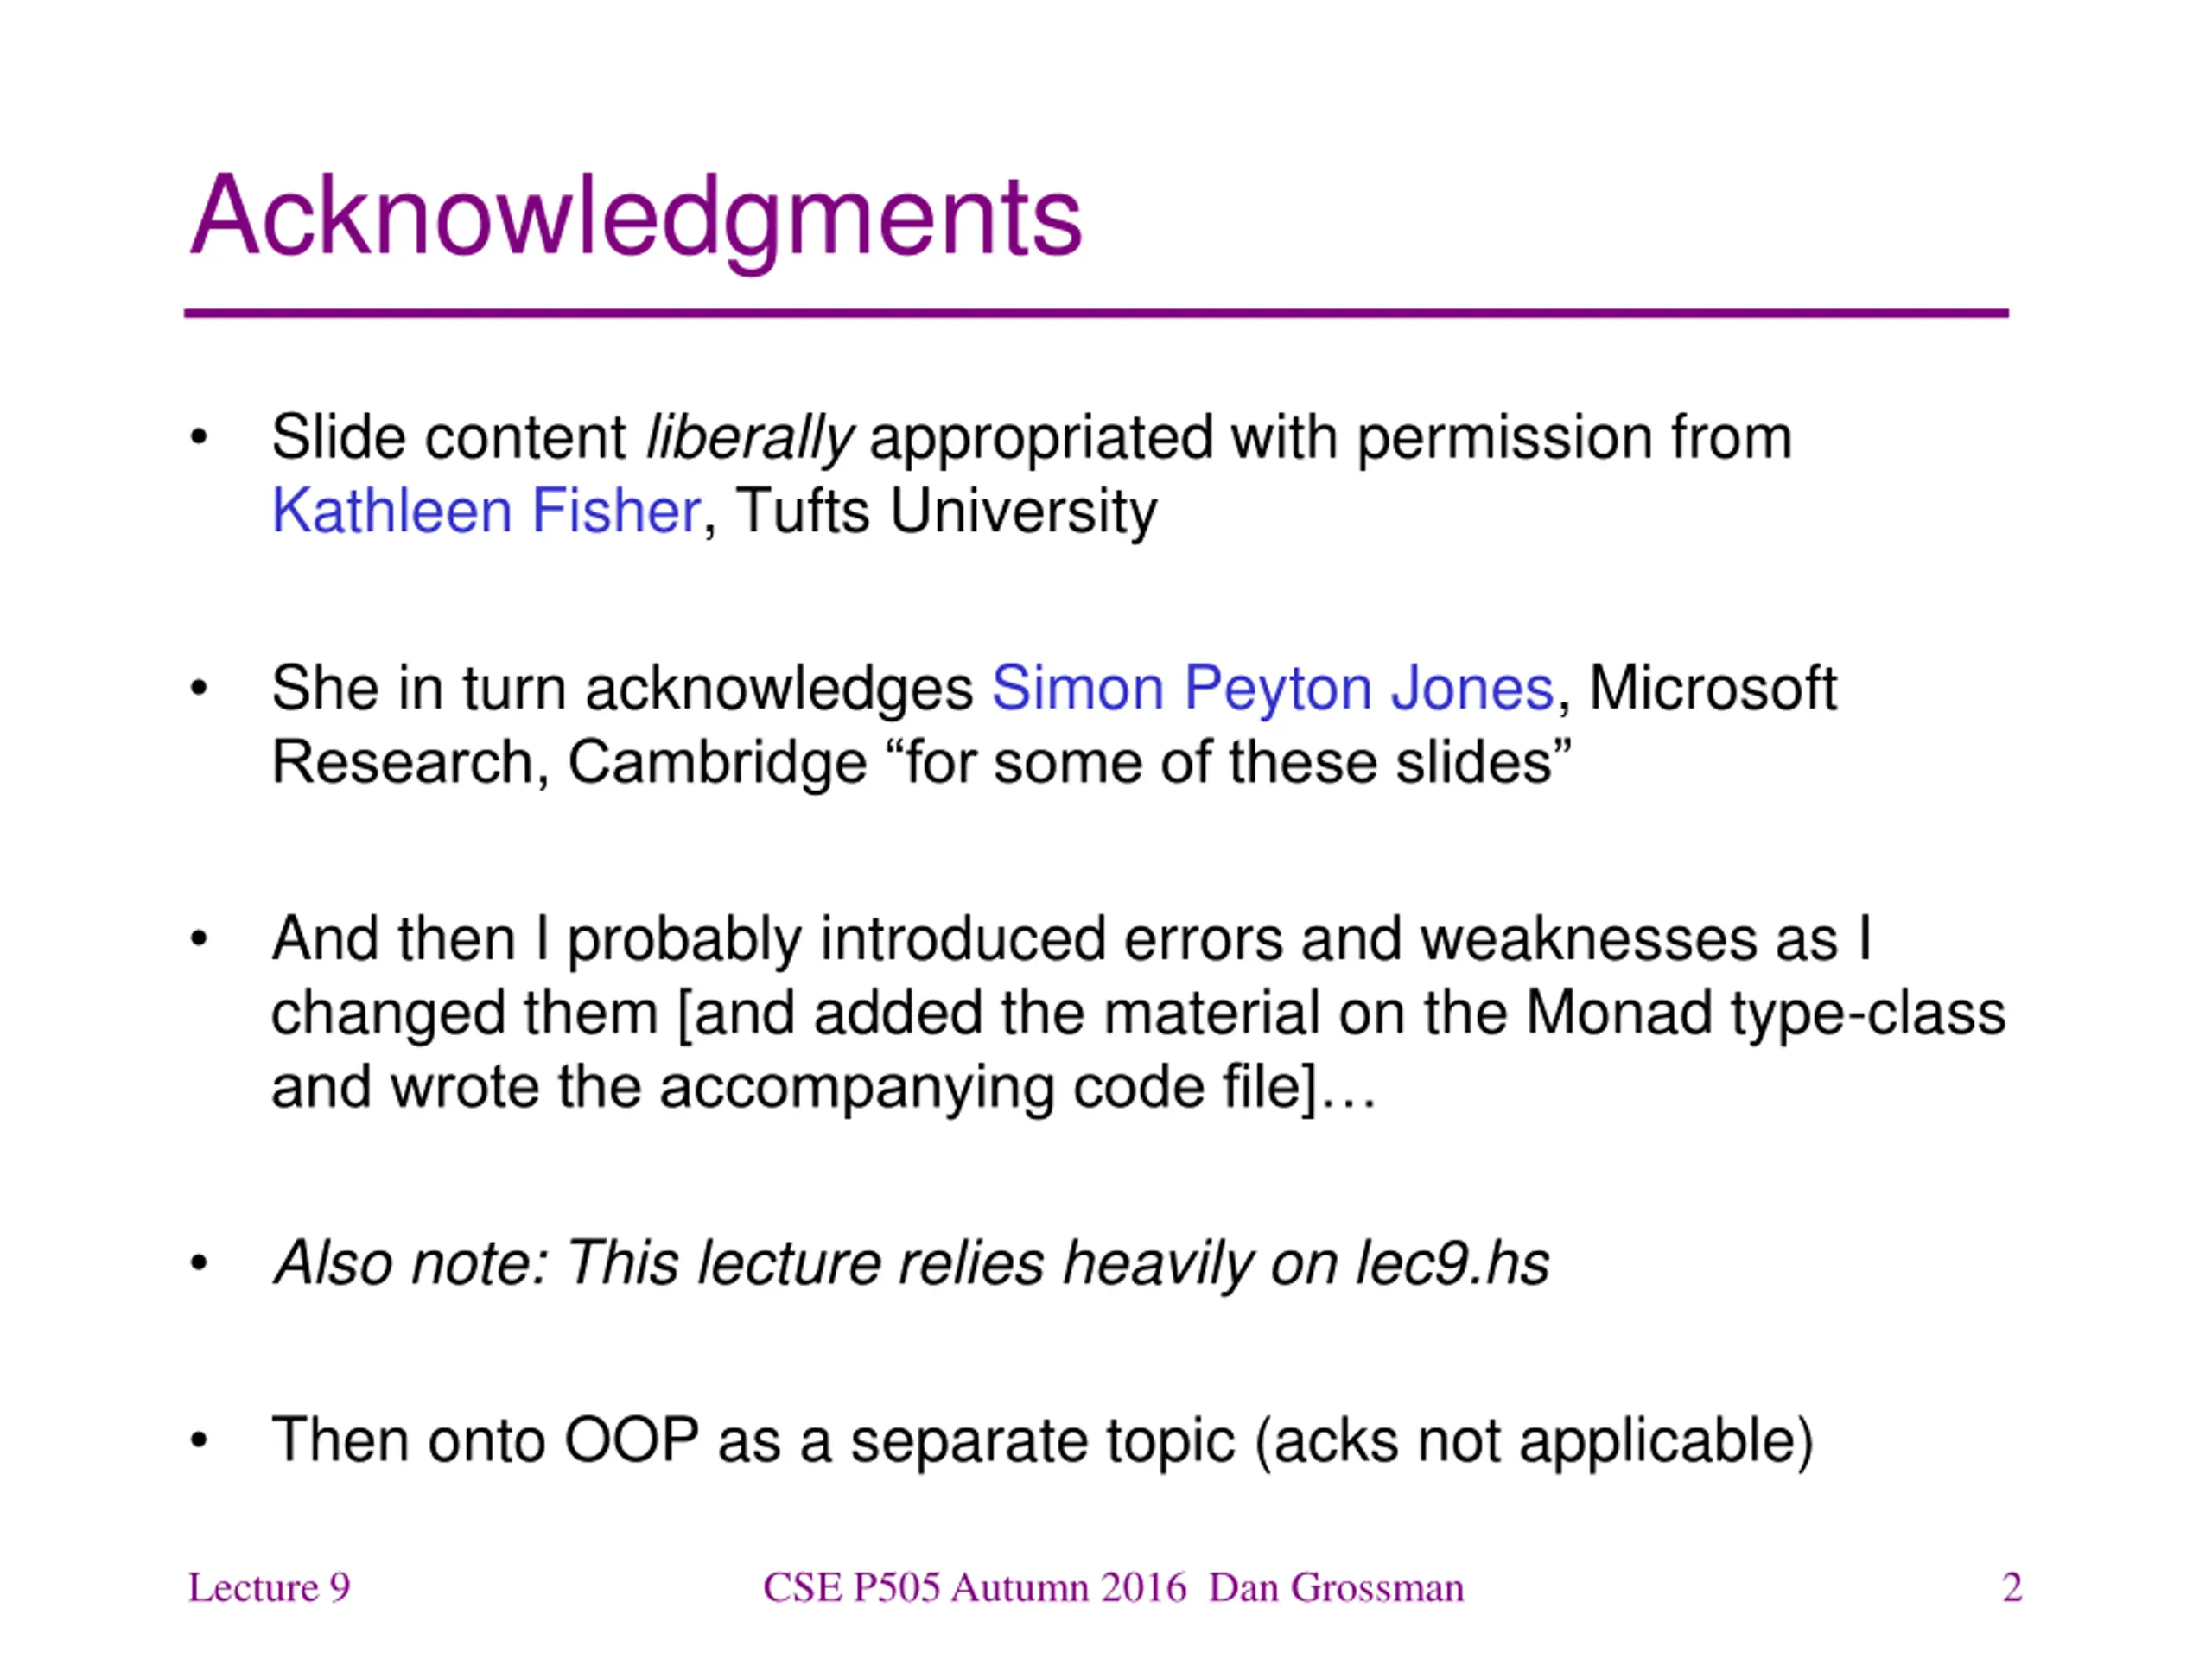The width and height of the screenshot is (2212, 1659).
Task: Click the bullet before Slide content line
Action: 199,438
